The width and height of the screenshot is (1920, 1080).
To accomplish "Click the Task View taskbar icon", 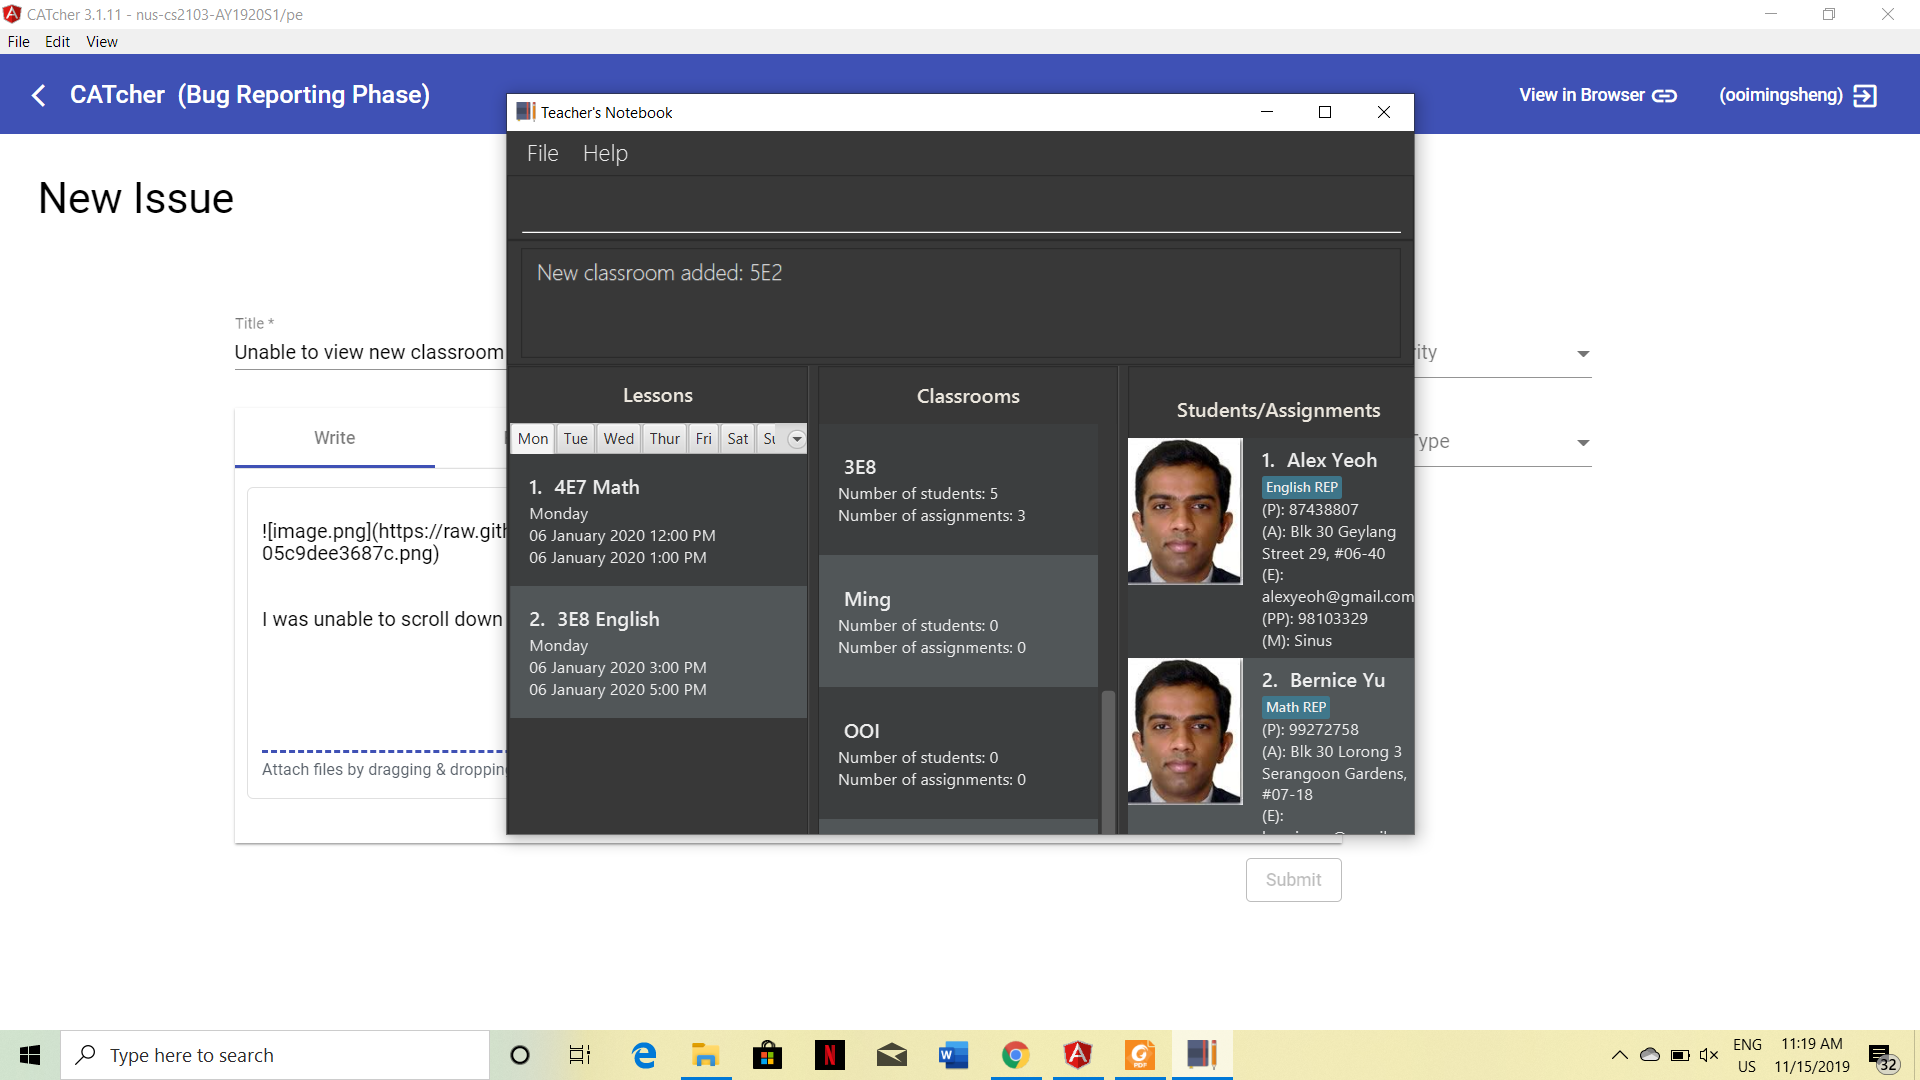I will point(580,1055).
